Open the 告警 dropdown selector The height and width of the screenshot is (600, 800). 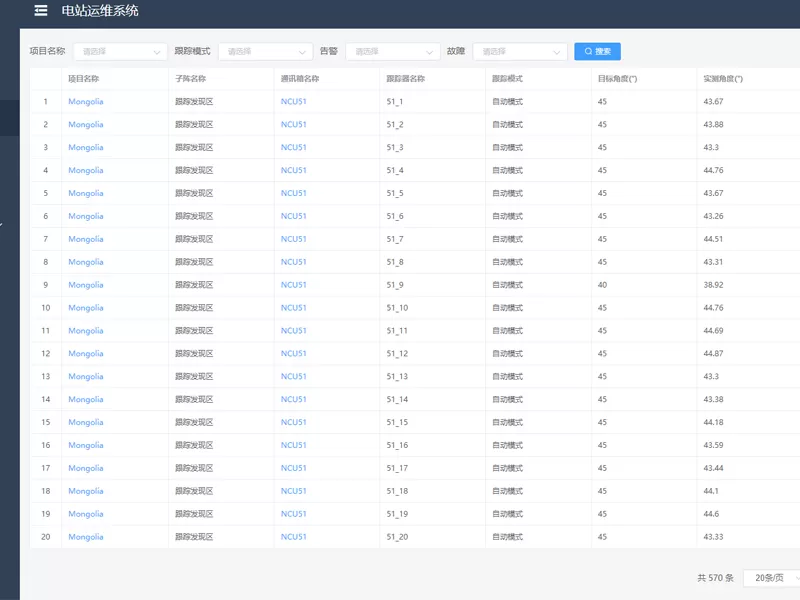pos(392,51)
